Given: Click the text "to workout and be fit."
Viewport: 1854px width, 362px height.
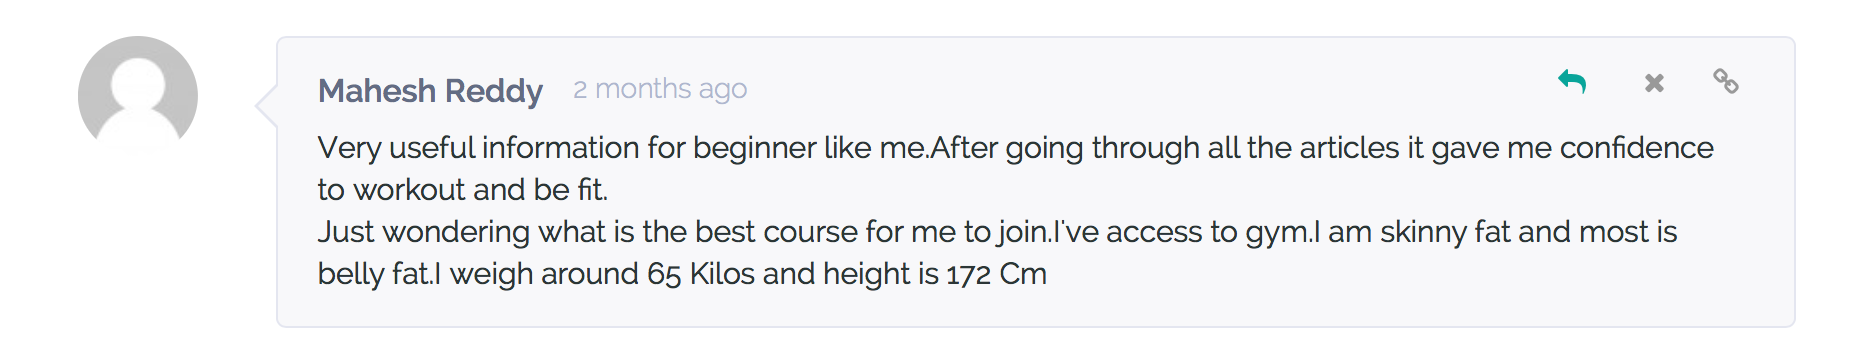Looking at the screenshot, I should pyautogui.click(x=463, y=190).
